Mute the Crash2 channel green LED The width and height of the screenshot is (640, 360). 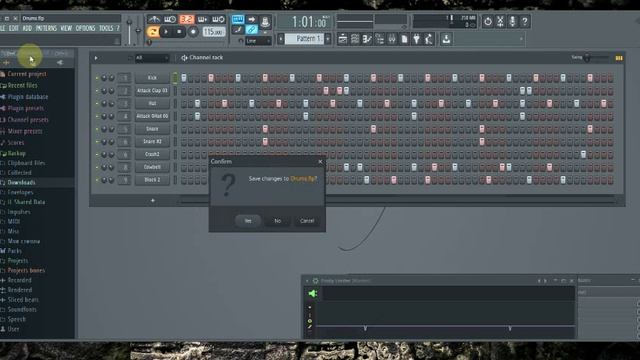pyautogui.click(x=97, y=155)
